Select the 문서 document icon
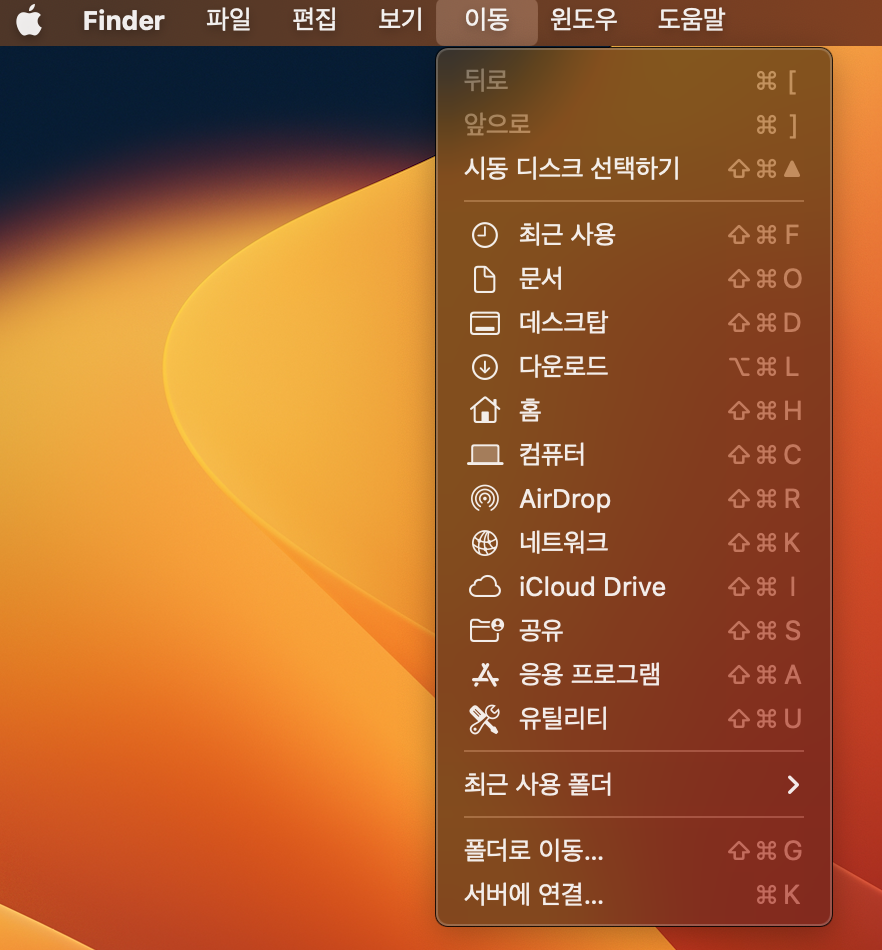Image resolution: width=882 pixels, height=950 pixels. tap(485, 279)
